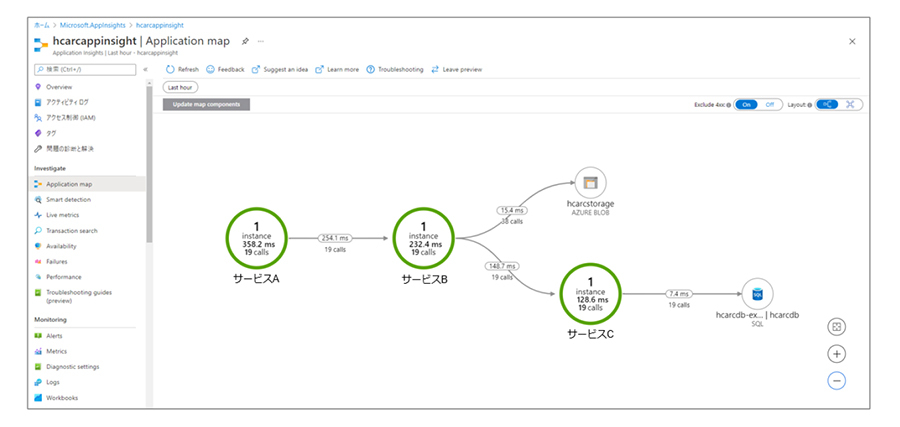This screenshot has width=900, height=427.
Task: Turn Exclude 4xx to Off
Action: coord(770,104)
